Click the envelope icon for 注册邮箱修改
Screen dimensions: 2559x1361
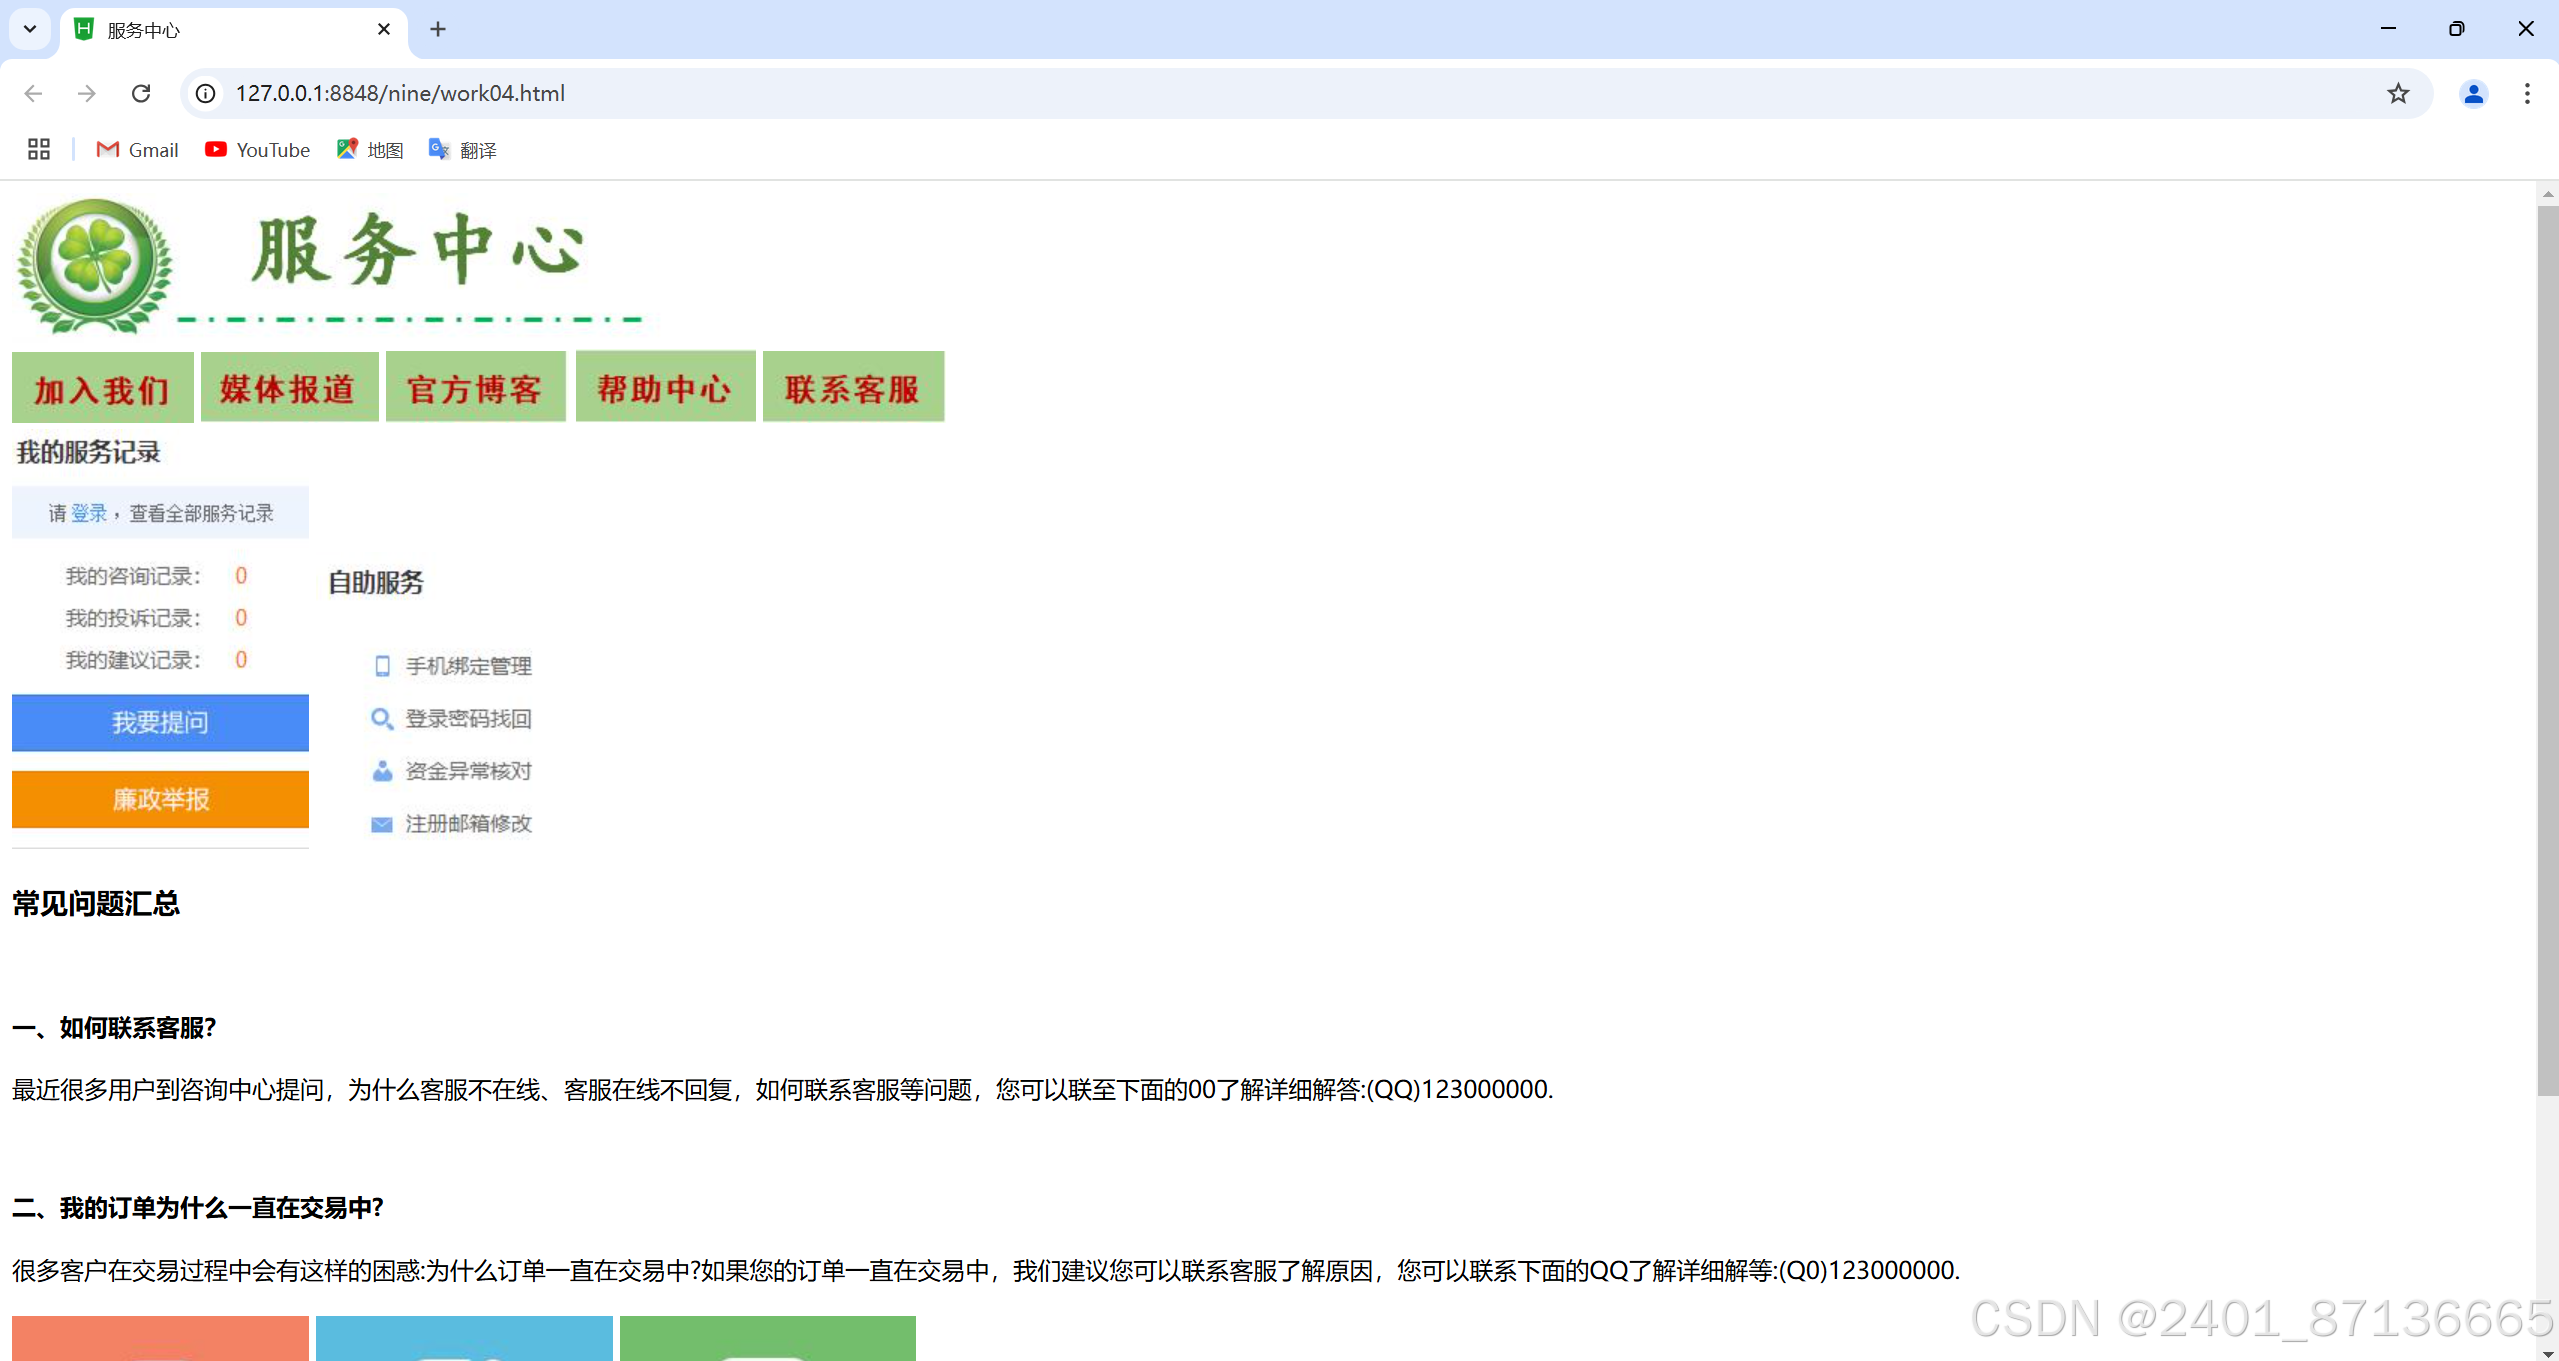click(x=381, y=824)
